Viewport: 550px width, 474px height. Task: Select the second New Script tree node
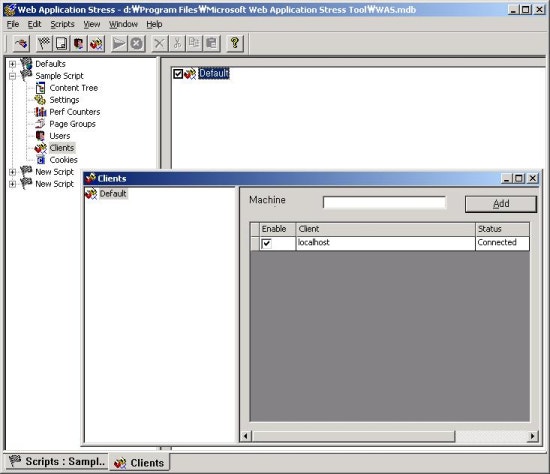click(54, 184)
